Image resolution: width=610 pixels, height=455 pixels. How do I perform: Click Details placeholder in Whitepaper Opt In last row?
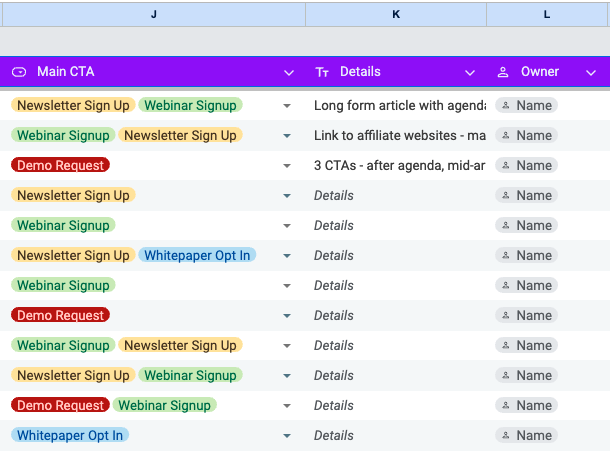pos(334,435)
